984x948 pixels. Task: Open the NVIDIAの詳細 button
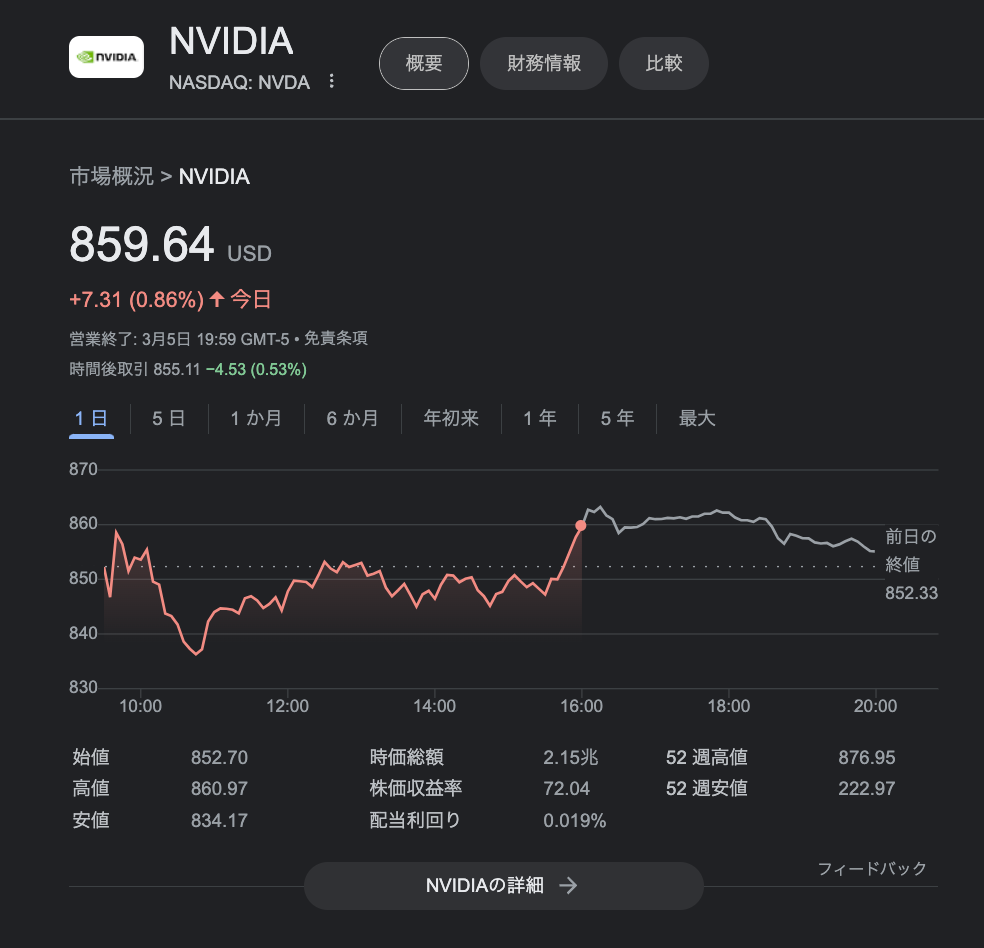click(x=503, y=885)
